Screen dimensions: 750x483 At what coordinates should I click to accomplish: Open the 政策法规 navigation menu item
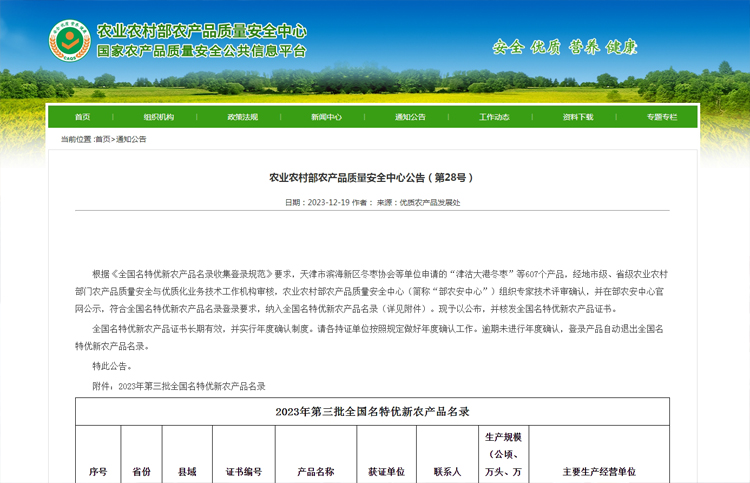[x=243, y=117]
